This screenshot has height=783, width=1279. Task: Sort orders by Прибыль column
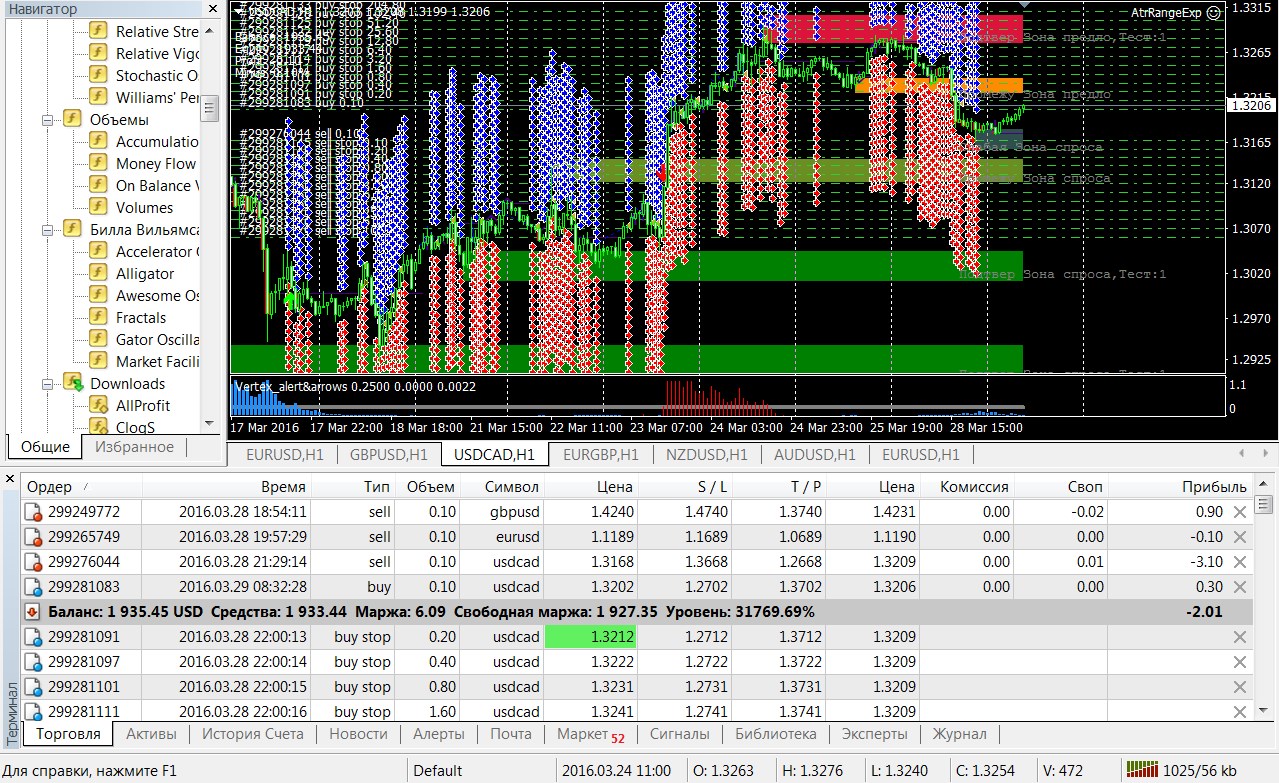pos(1214,487)
